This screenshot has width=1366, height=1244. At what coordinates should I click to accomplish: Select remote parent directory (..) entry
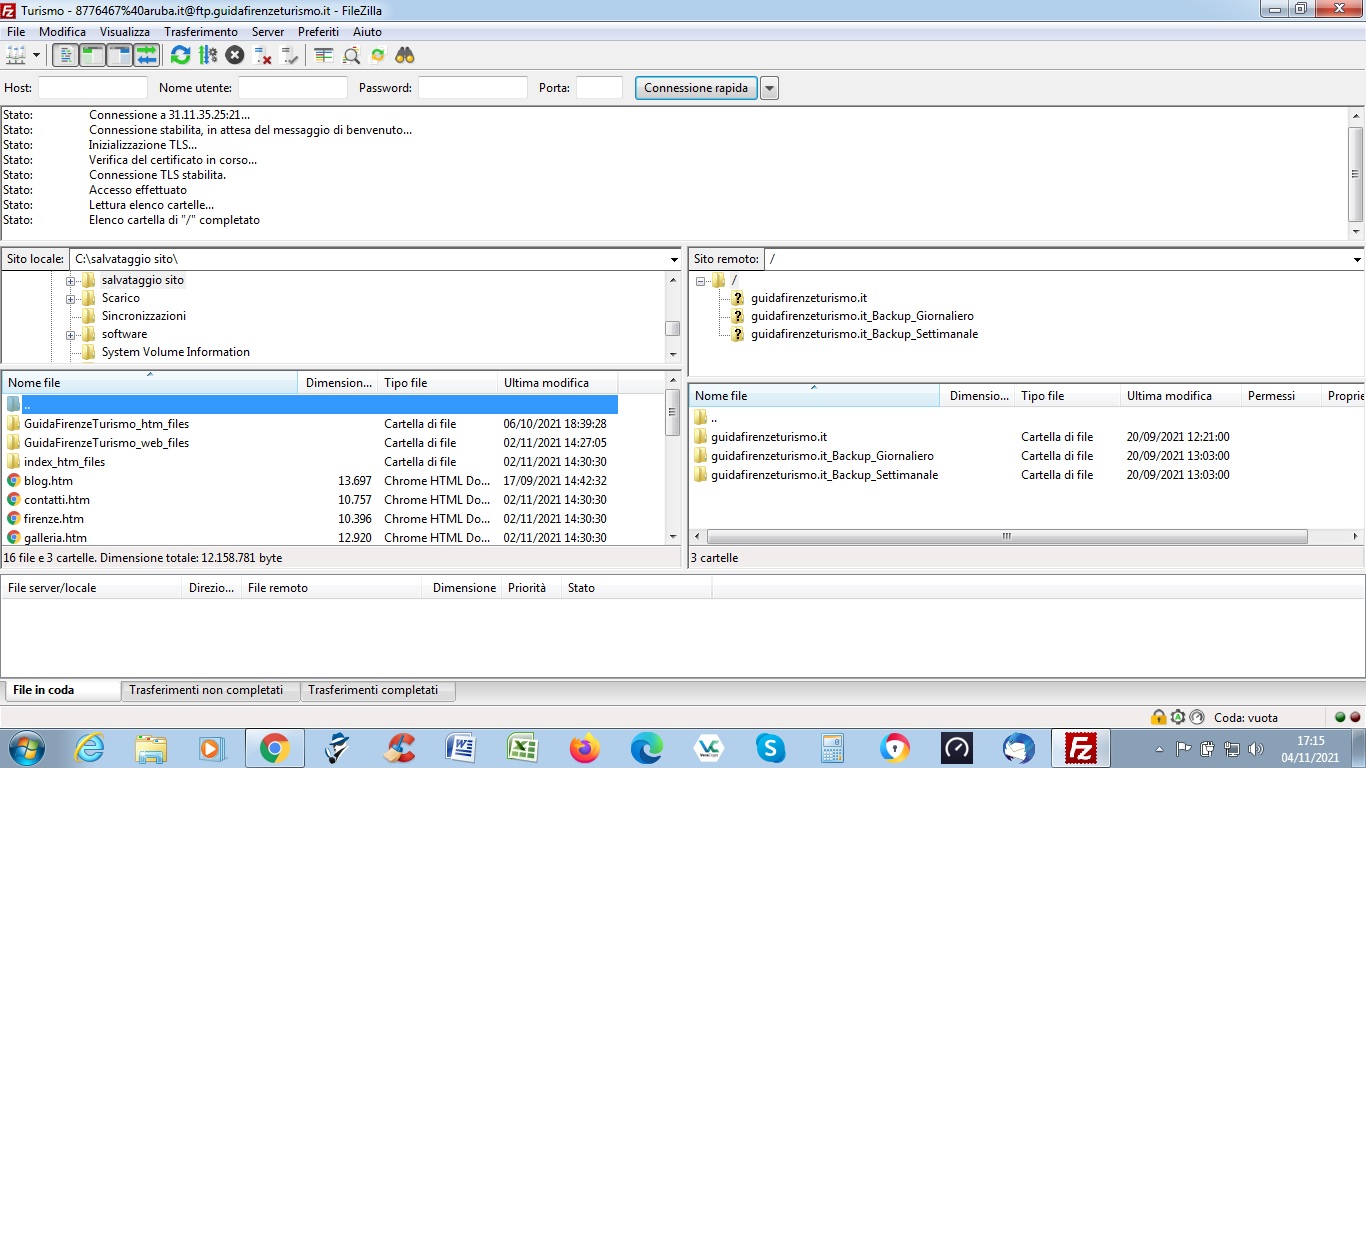click(714, 418)
